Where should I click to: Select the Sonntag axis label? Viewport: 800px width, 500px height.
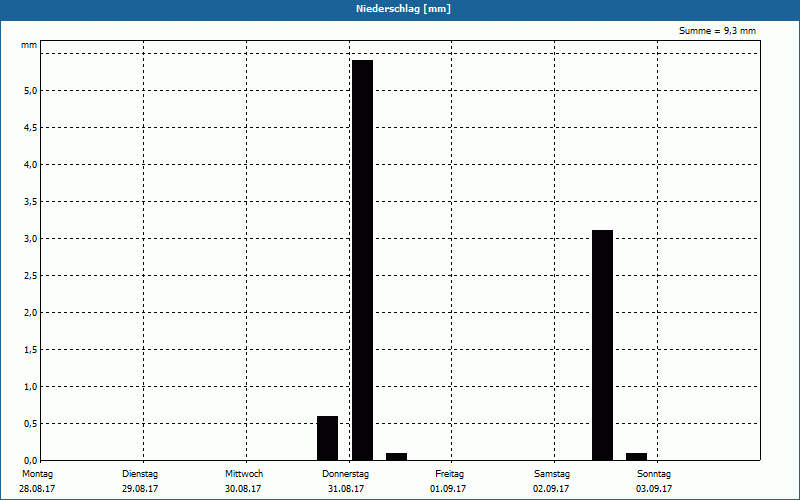click(x=654, y=474)
